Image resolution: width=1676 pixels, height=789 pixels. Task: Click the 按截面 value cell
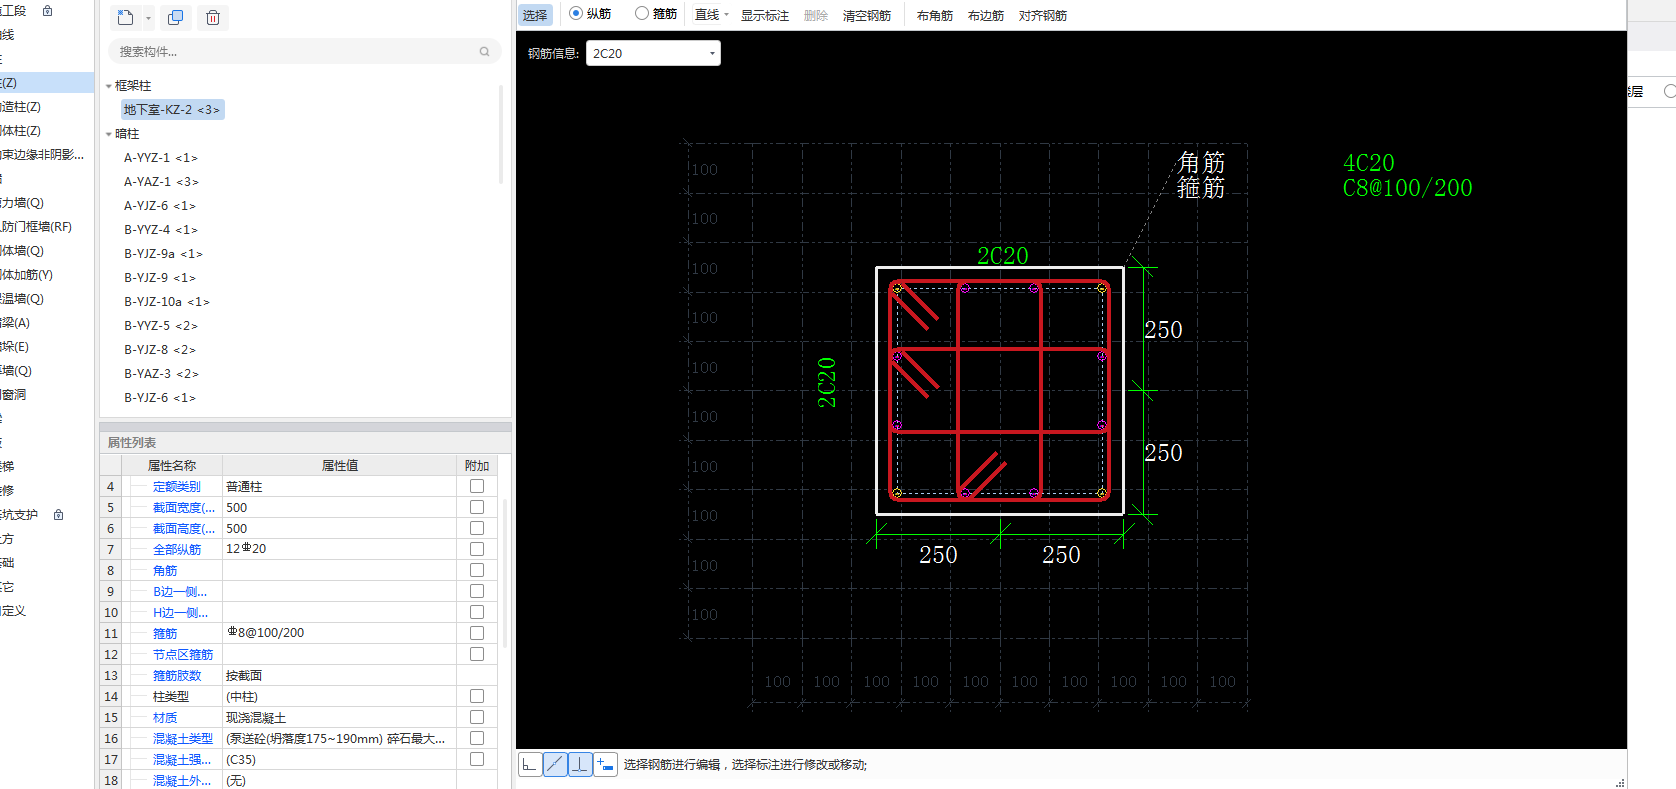coord(339,675)
